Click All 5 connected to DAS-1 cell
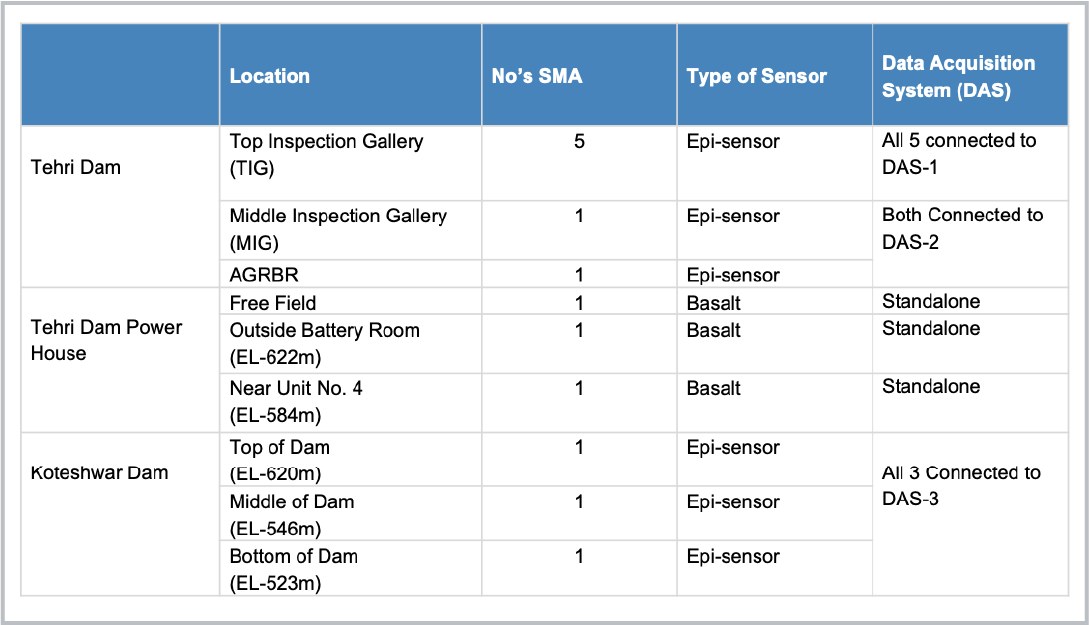The height and width of the screenshot is (625, 1089). pos(970,163)
